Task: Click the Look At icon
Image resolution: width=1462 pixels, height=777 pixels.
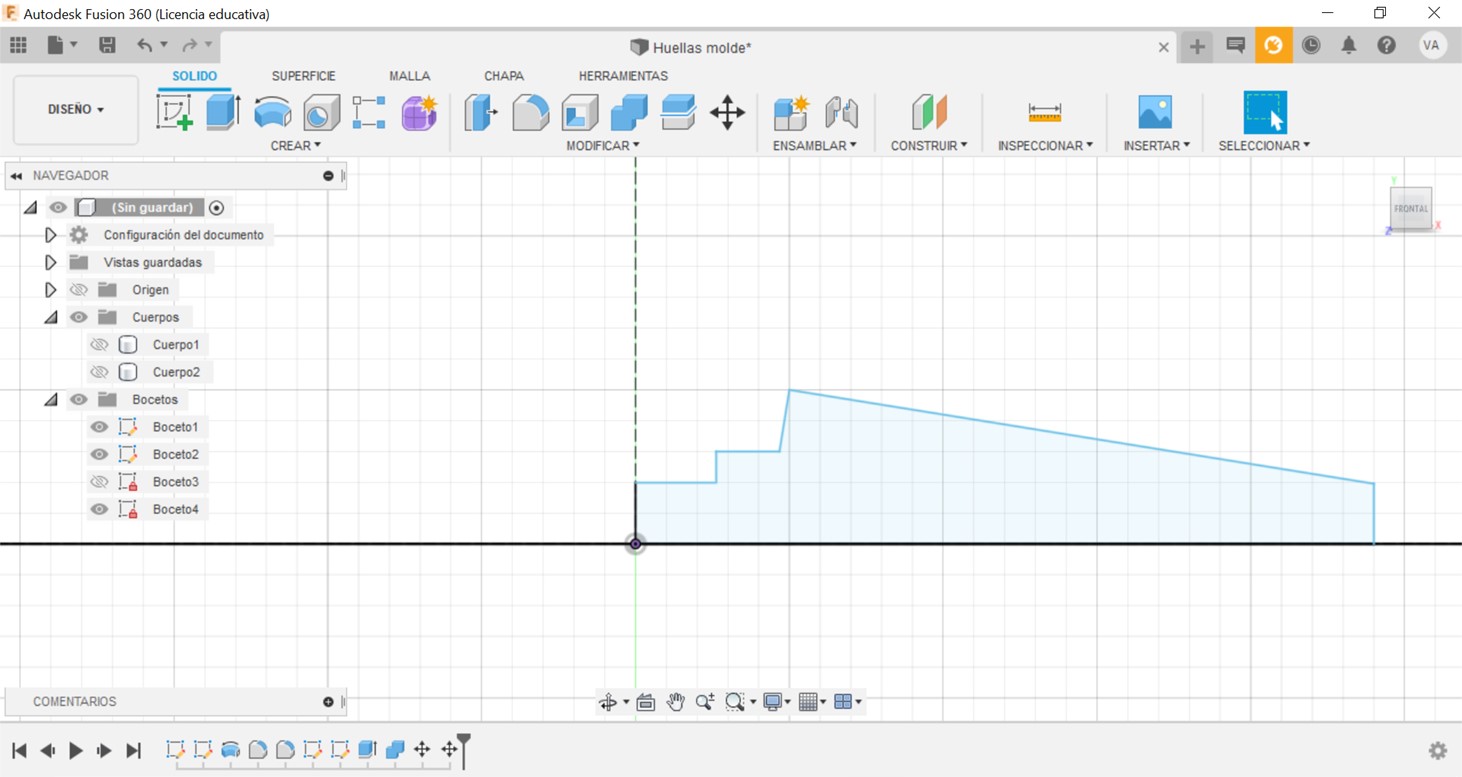Action: coord(645,702)
